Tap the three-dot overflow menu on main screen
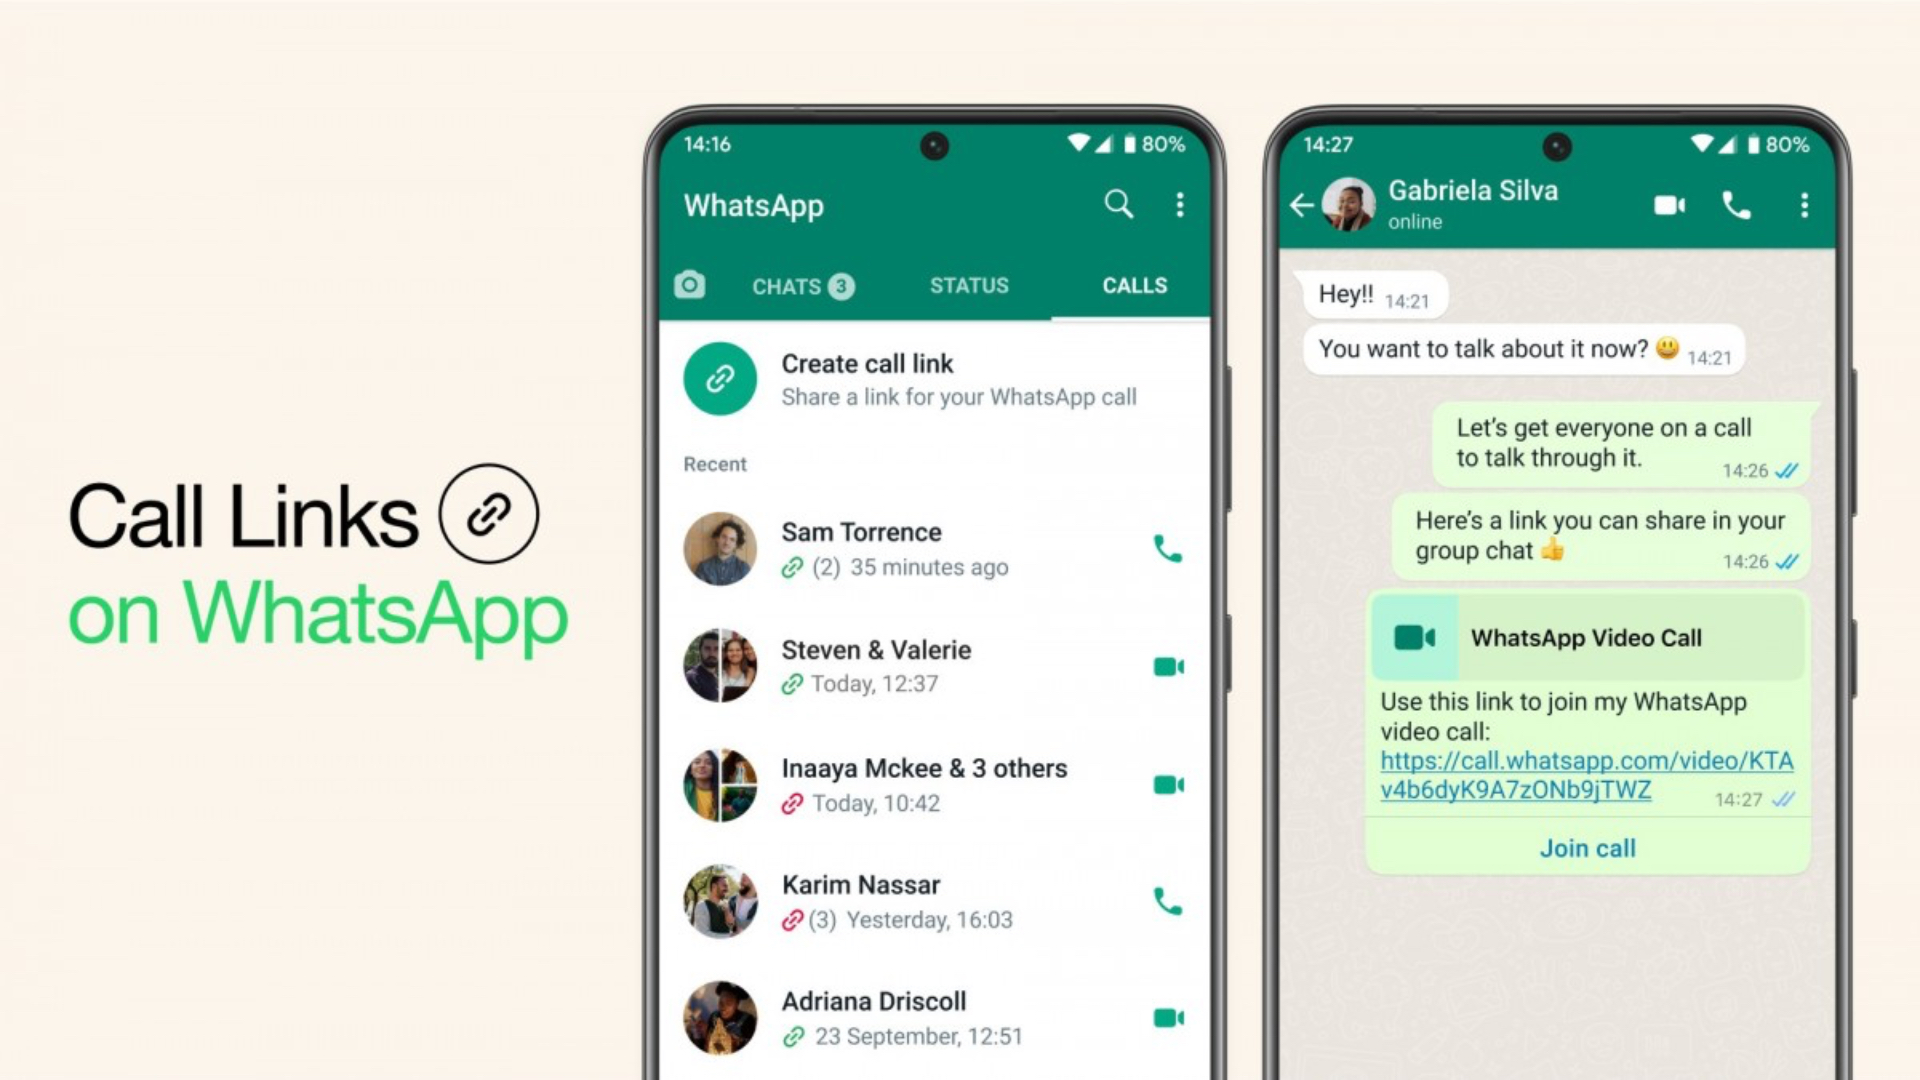The width and height of the screenshot is (1920, 1080). pyautogui.click(x=1179, y=206)
